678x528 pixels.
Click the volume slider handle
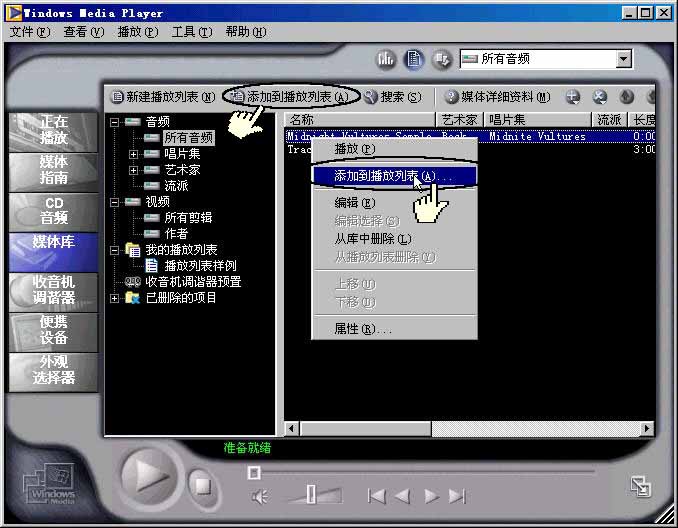(x=311, y=495)
